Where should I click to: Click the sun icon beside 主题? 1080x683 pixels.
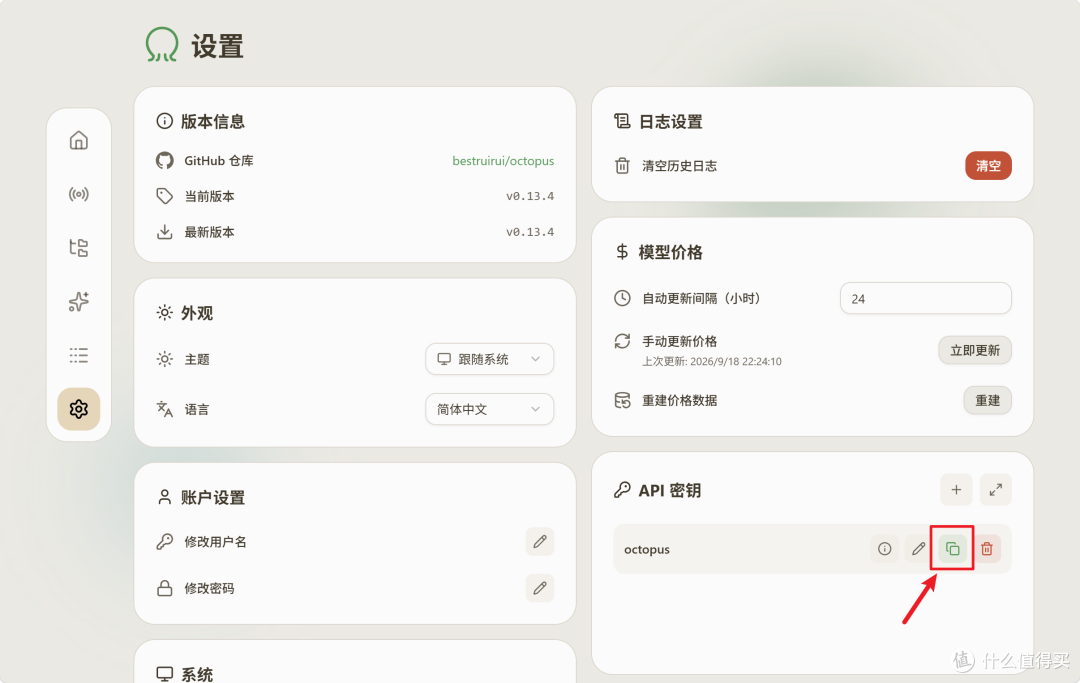pyautogui.click(x=164, y=359)
